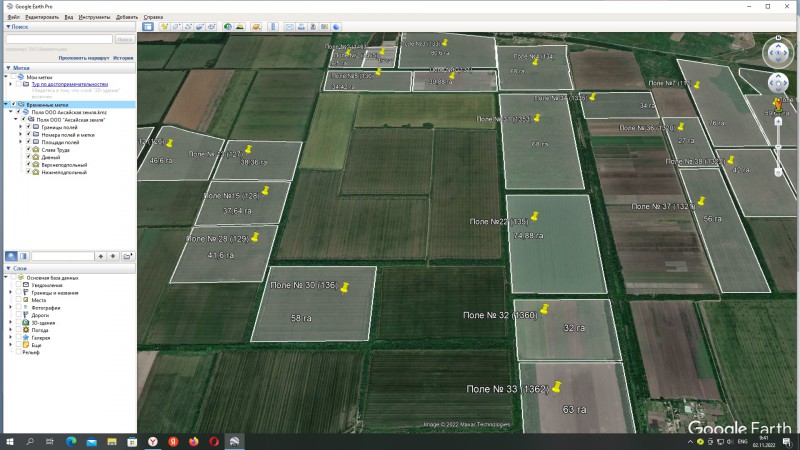Open the ruler measurement tool
800x450 pixels.
tap(273, 27)
